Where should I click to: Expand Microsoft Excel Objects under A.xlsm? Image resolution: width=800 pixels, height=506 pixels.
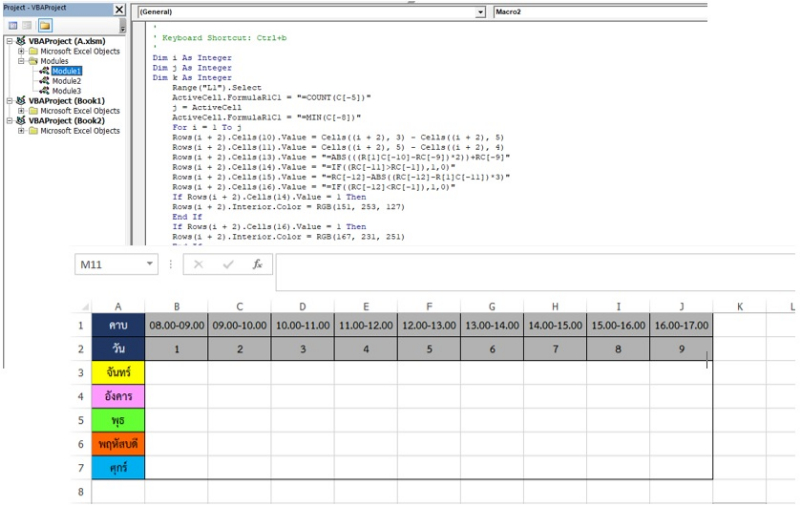coord(21,51)
